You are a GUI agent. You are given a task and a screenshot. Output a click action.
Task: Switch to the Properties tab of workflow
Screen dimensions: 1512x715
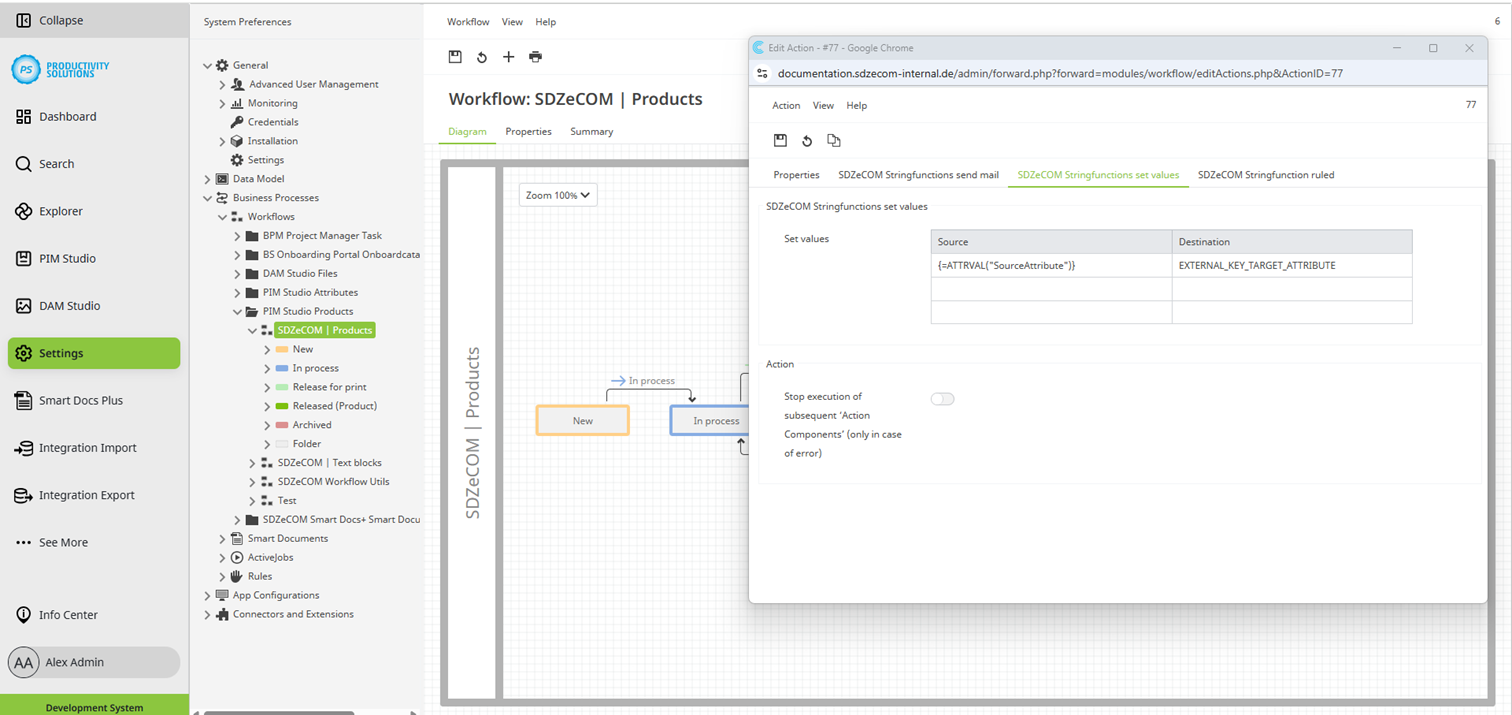click(x=528, y=132)
